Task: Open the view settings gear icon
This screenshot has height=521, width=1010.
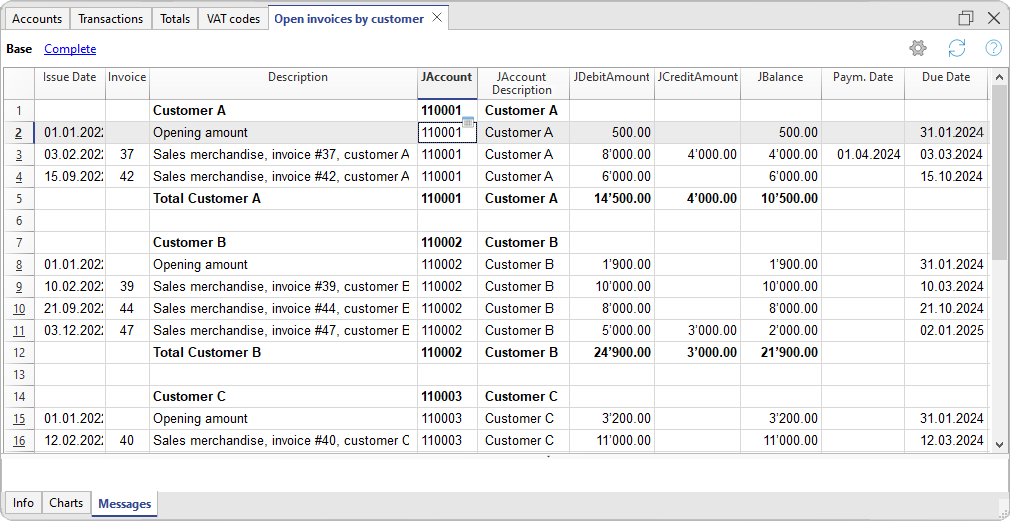Action: [x=917, y=48]
